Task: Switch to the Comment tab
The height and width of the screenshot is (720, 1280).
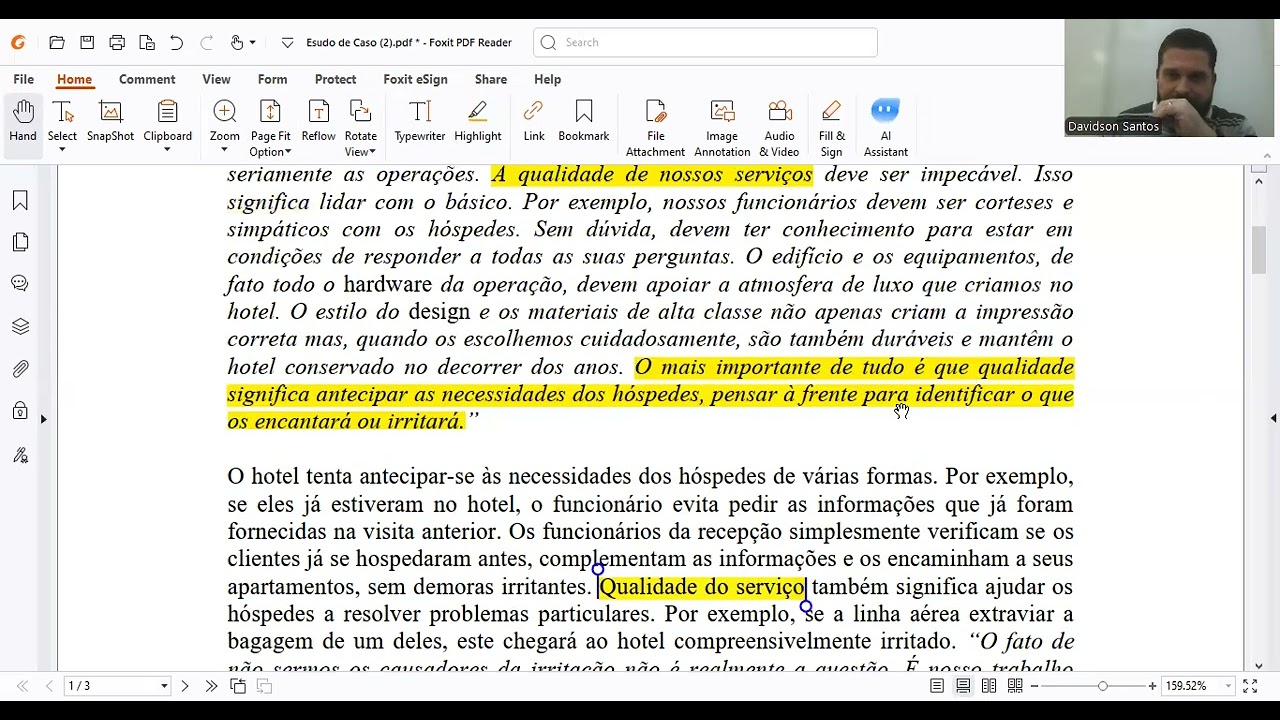Action: point(147,79)
